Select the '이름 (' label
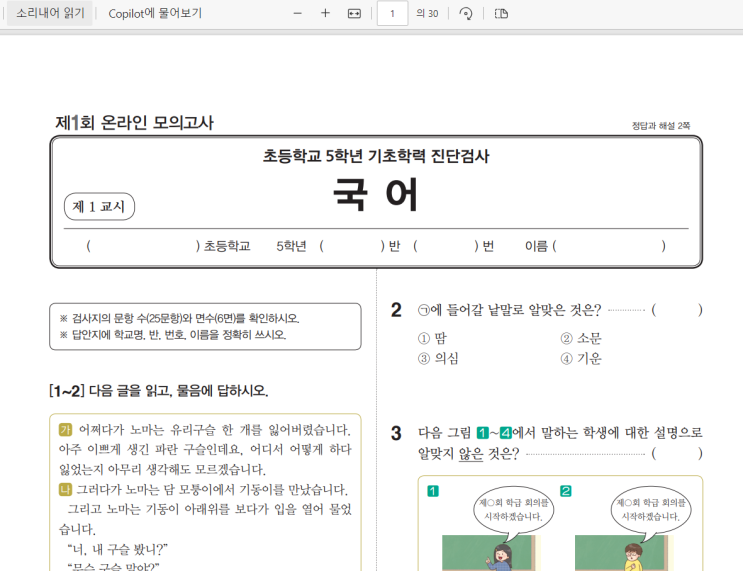This screenshot has height=571, width=743. point(541,246)
